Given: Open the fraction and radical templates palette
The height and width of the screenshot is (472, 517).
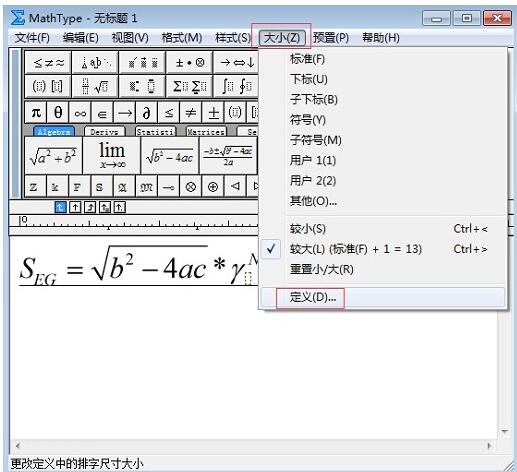Looking at the screenshot, I should click(x=95, y=87).
